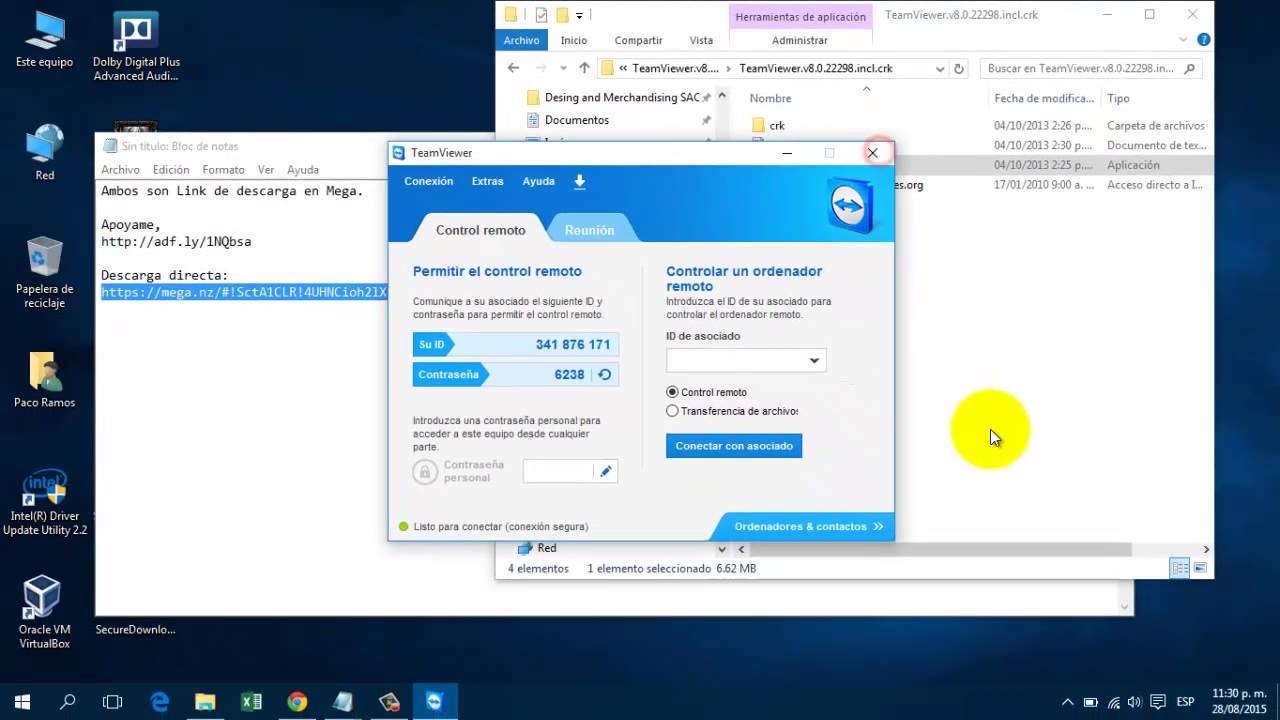Open the quick access toolbar customize arrow
This screenshot has width=1280, height=720.
579,15
